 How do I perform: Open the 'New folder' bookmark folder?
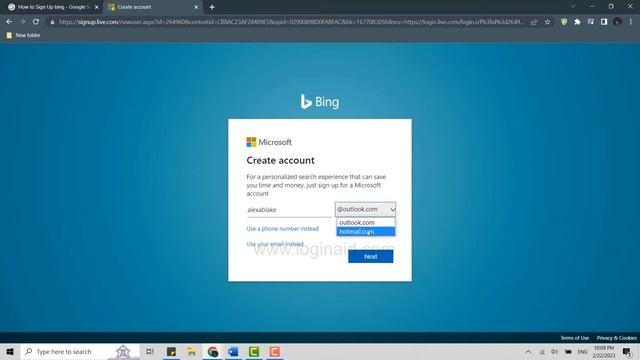point(23,36)
